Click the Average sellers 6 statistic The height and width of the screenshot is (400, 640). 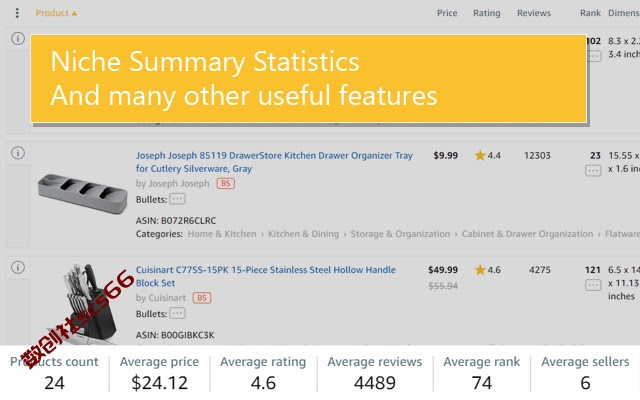click(x=585, y=372)
